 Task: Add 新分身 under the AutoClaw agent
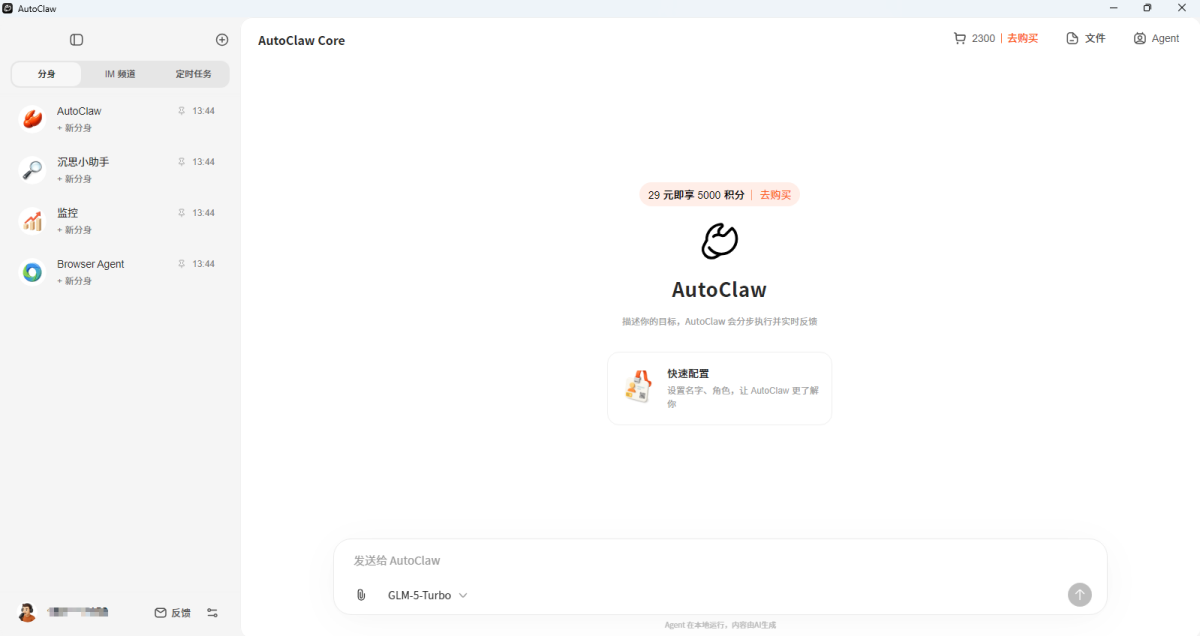pos(75,128)
